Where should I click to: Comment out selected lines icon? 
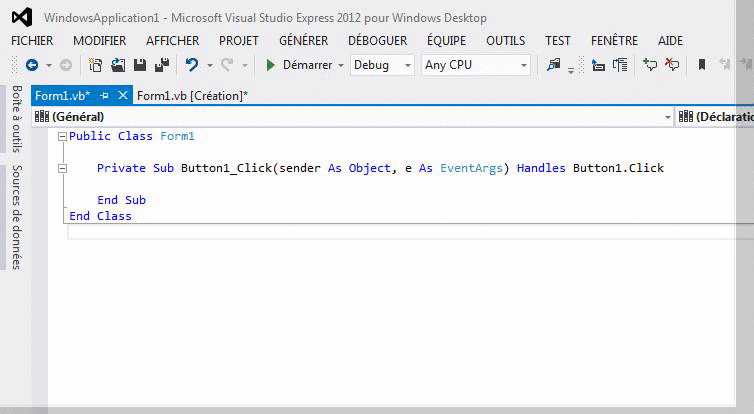[650, 64]
